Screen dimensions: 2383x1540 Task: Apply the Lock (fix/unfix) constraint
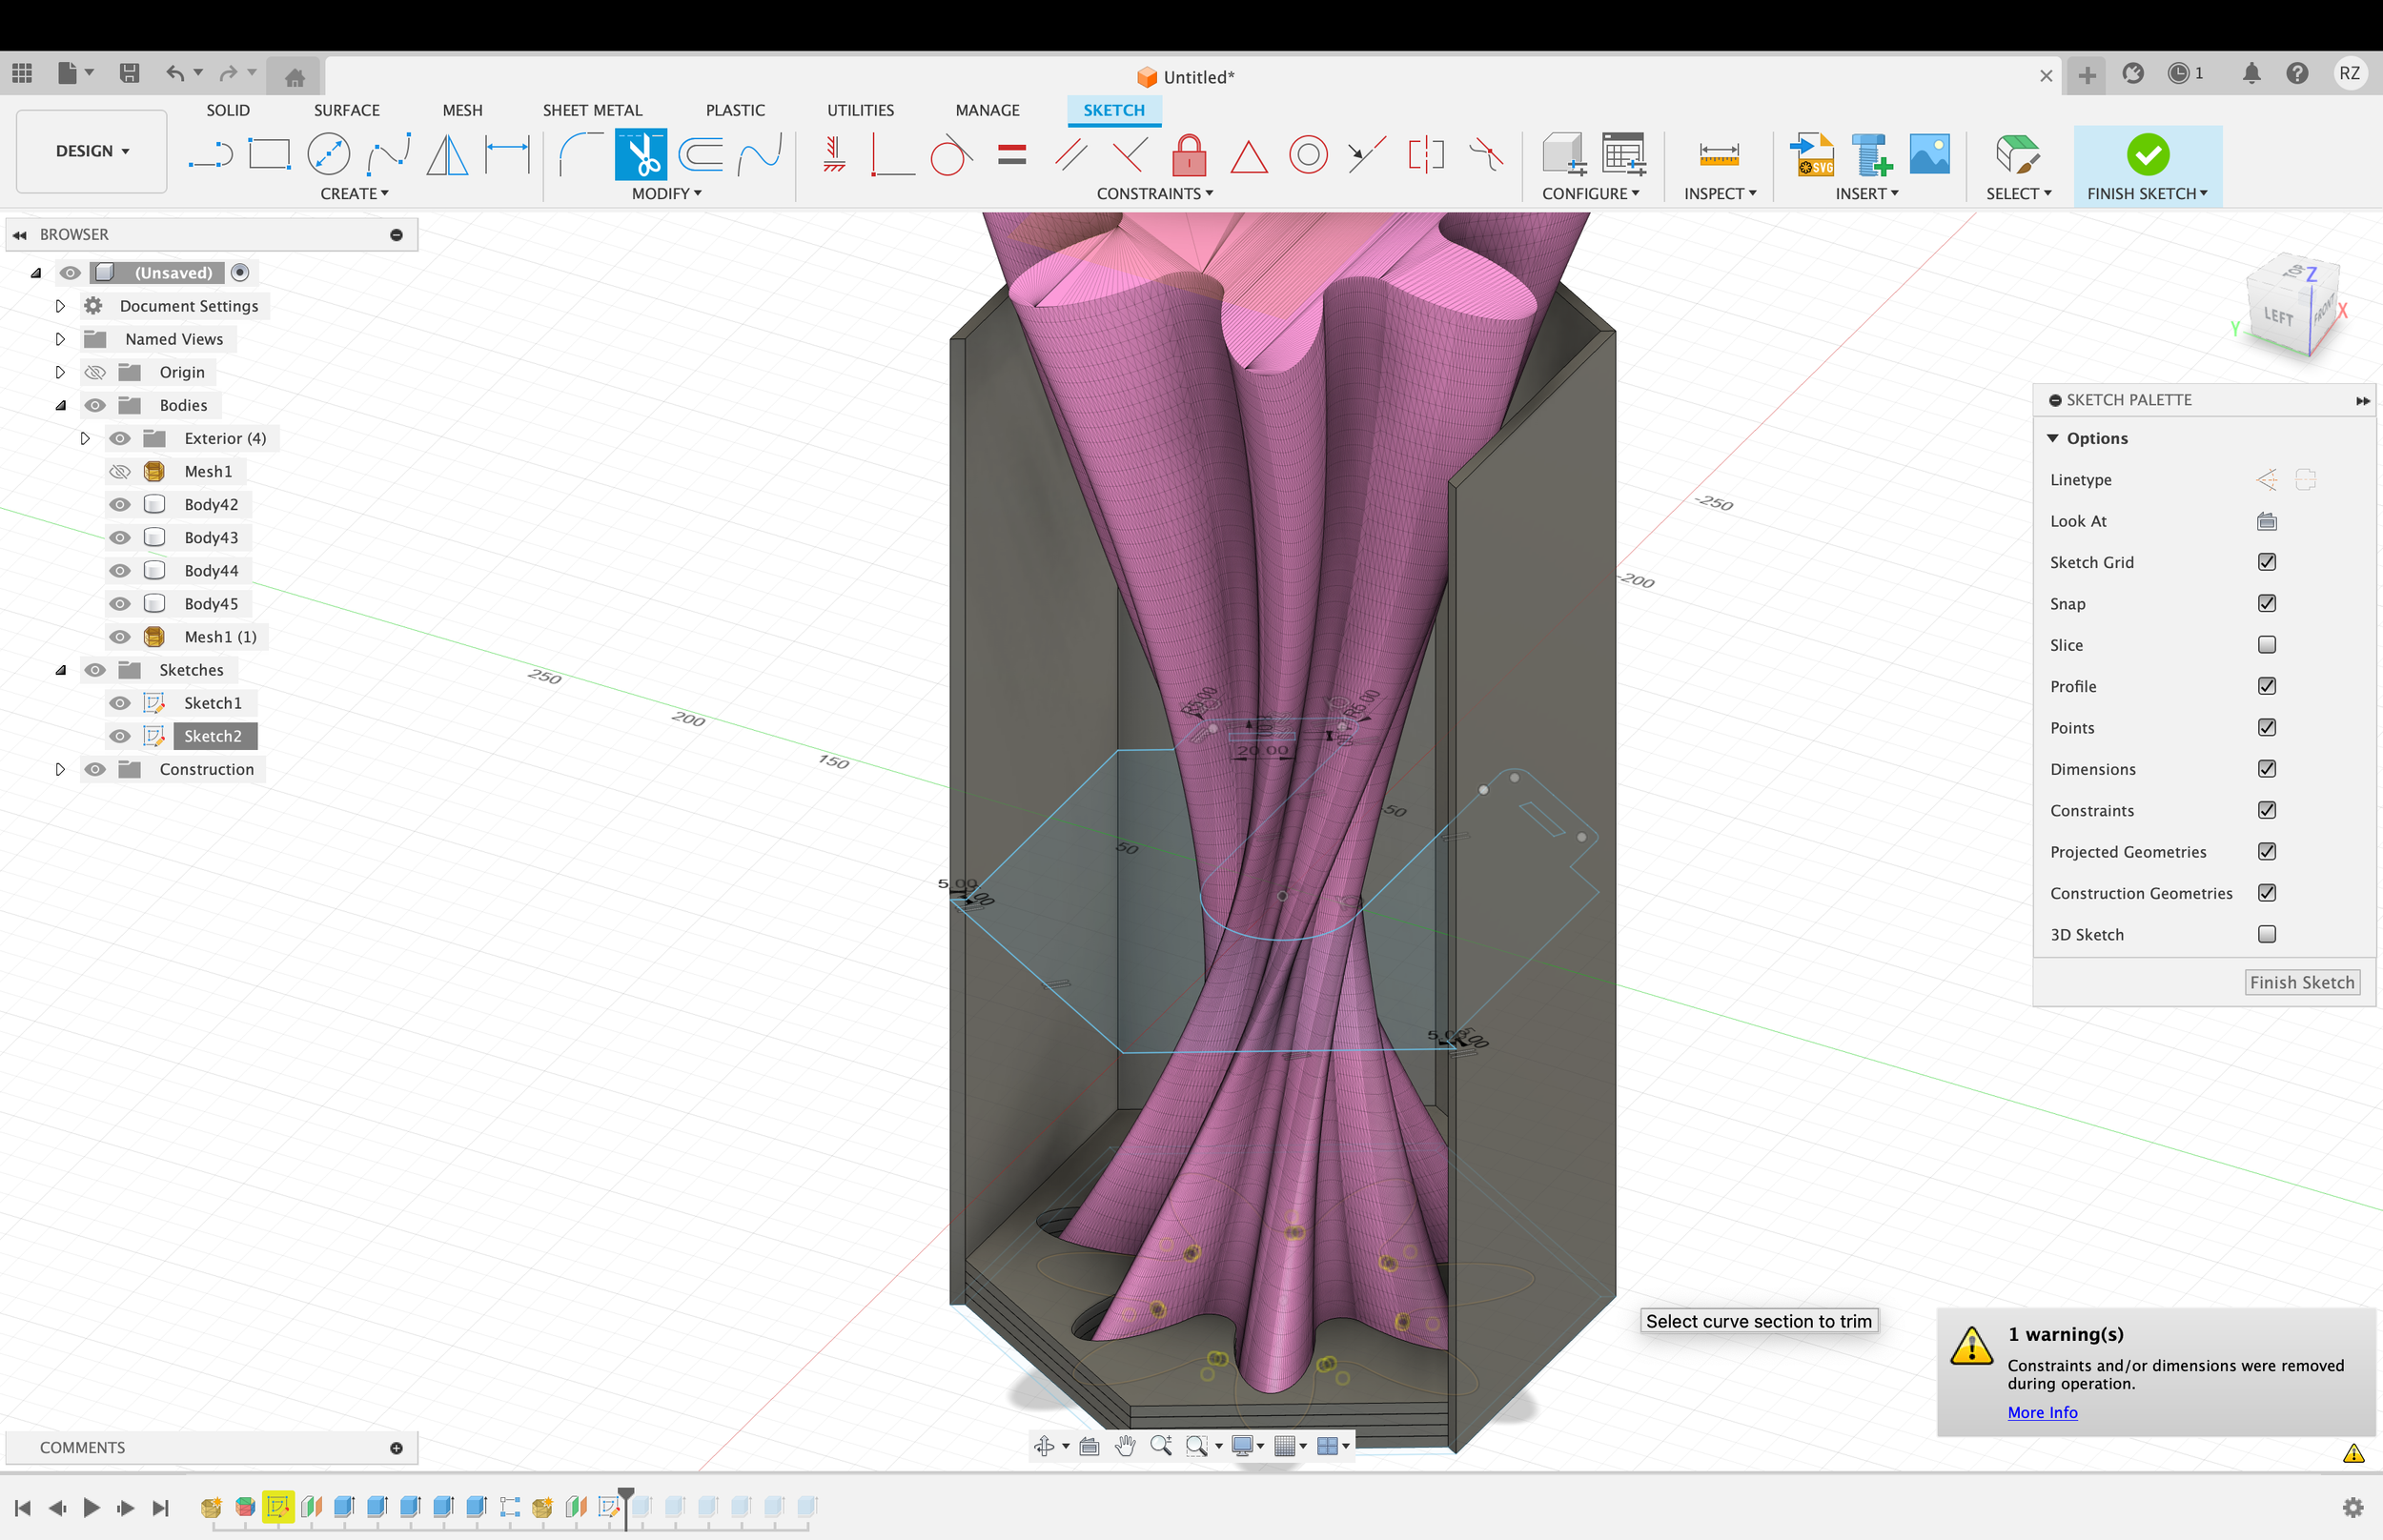click(1189, 154)
